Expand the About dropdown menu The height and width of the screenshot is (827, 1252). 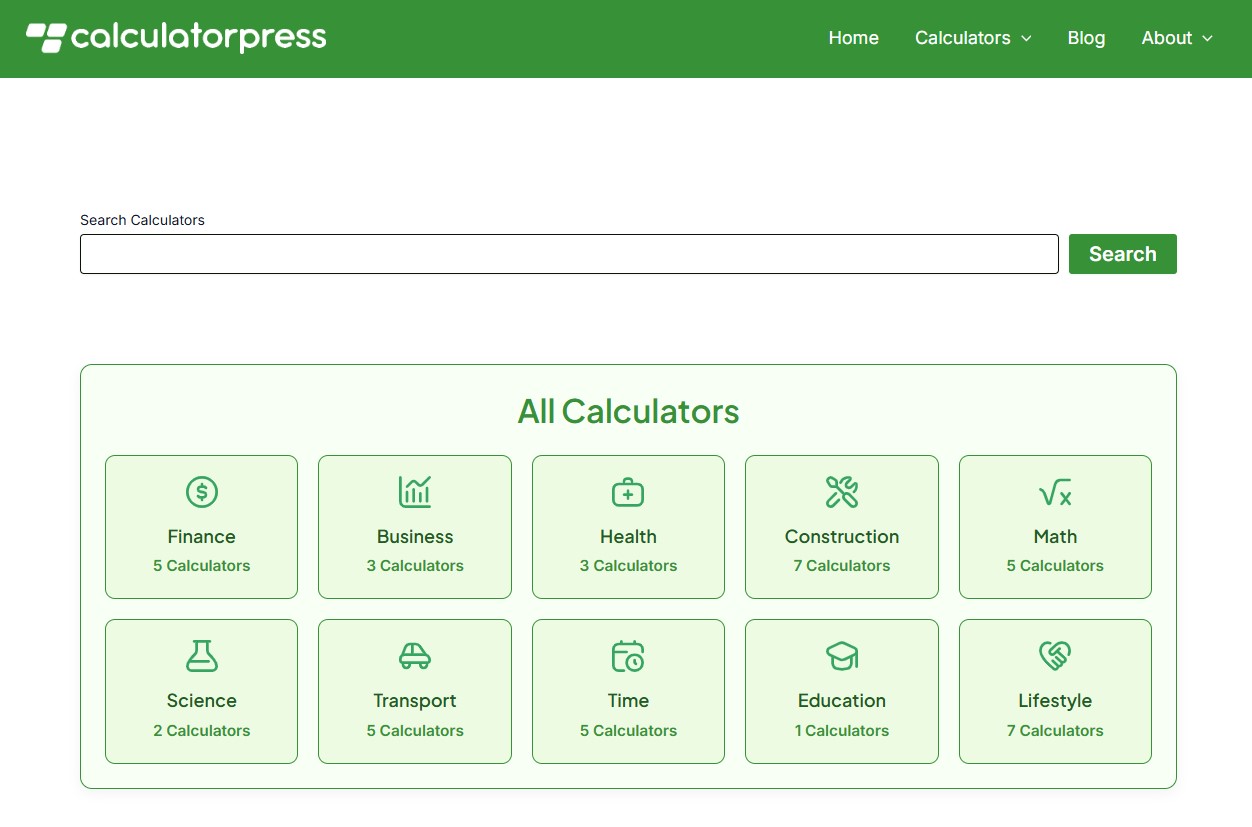[1177, 38]
